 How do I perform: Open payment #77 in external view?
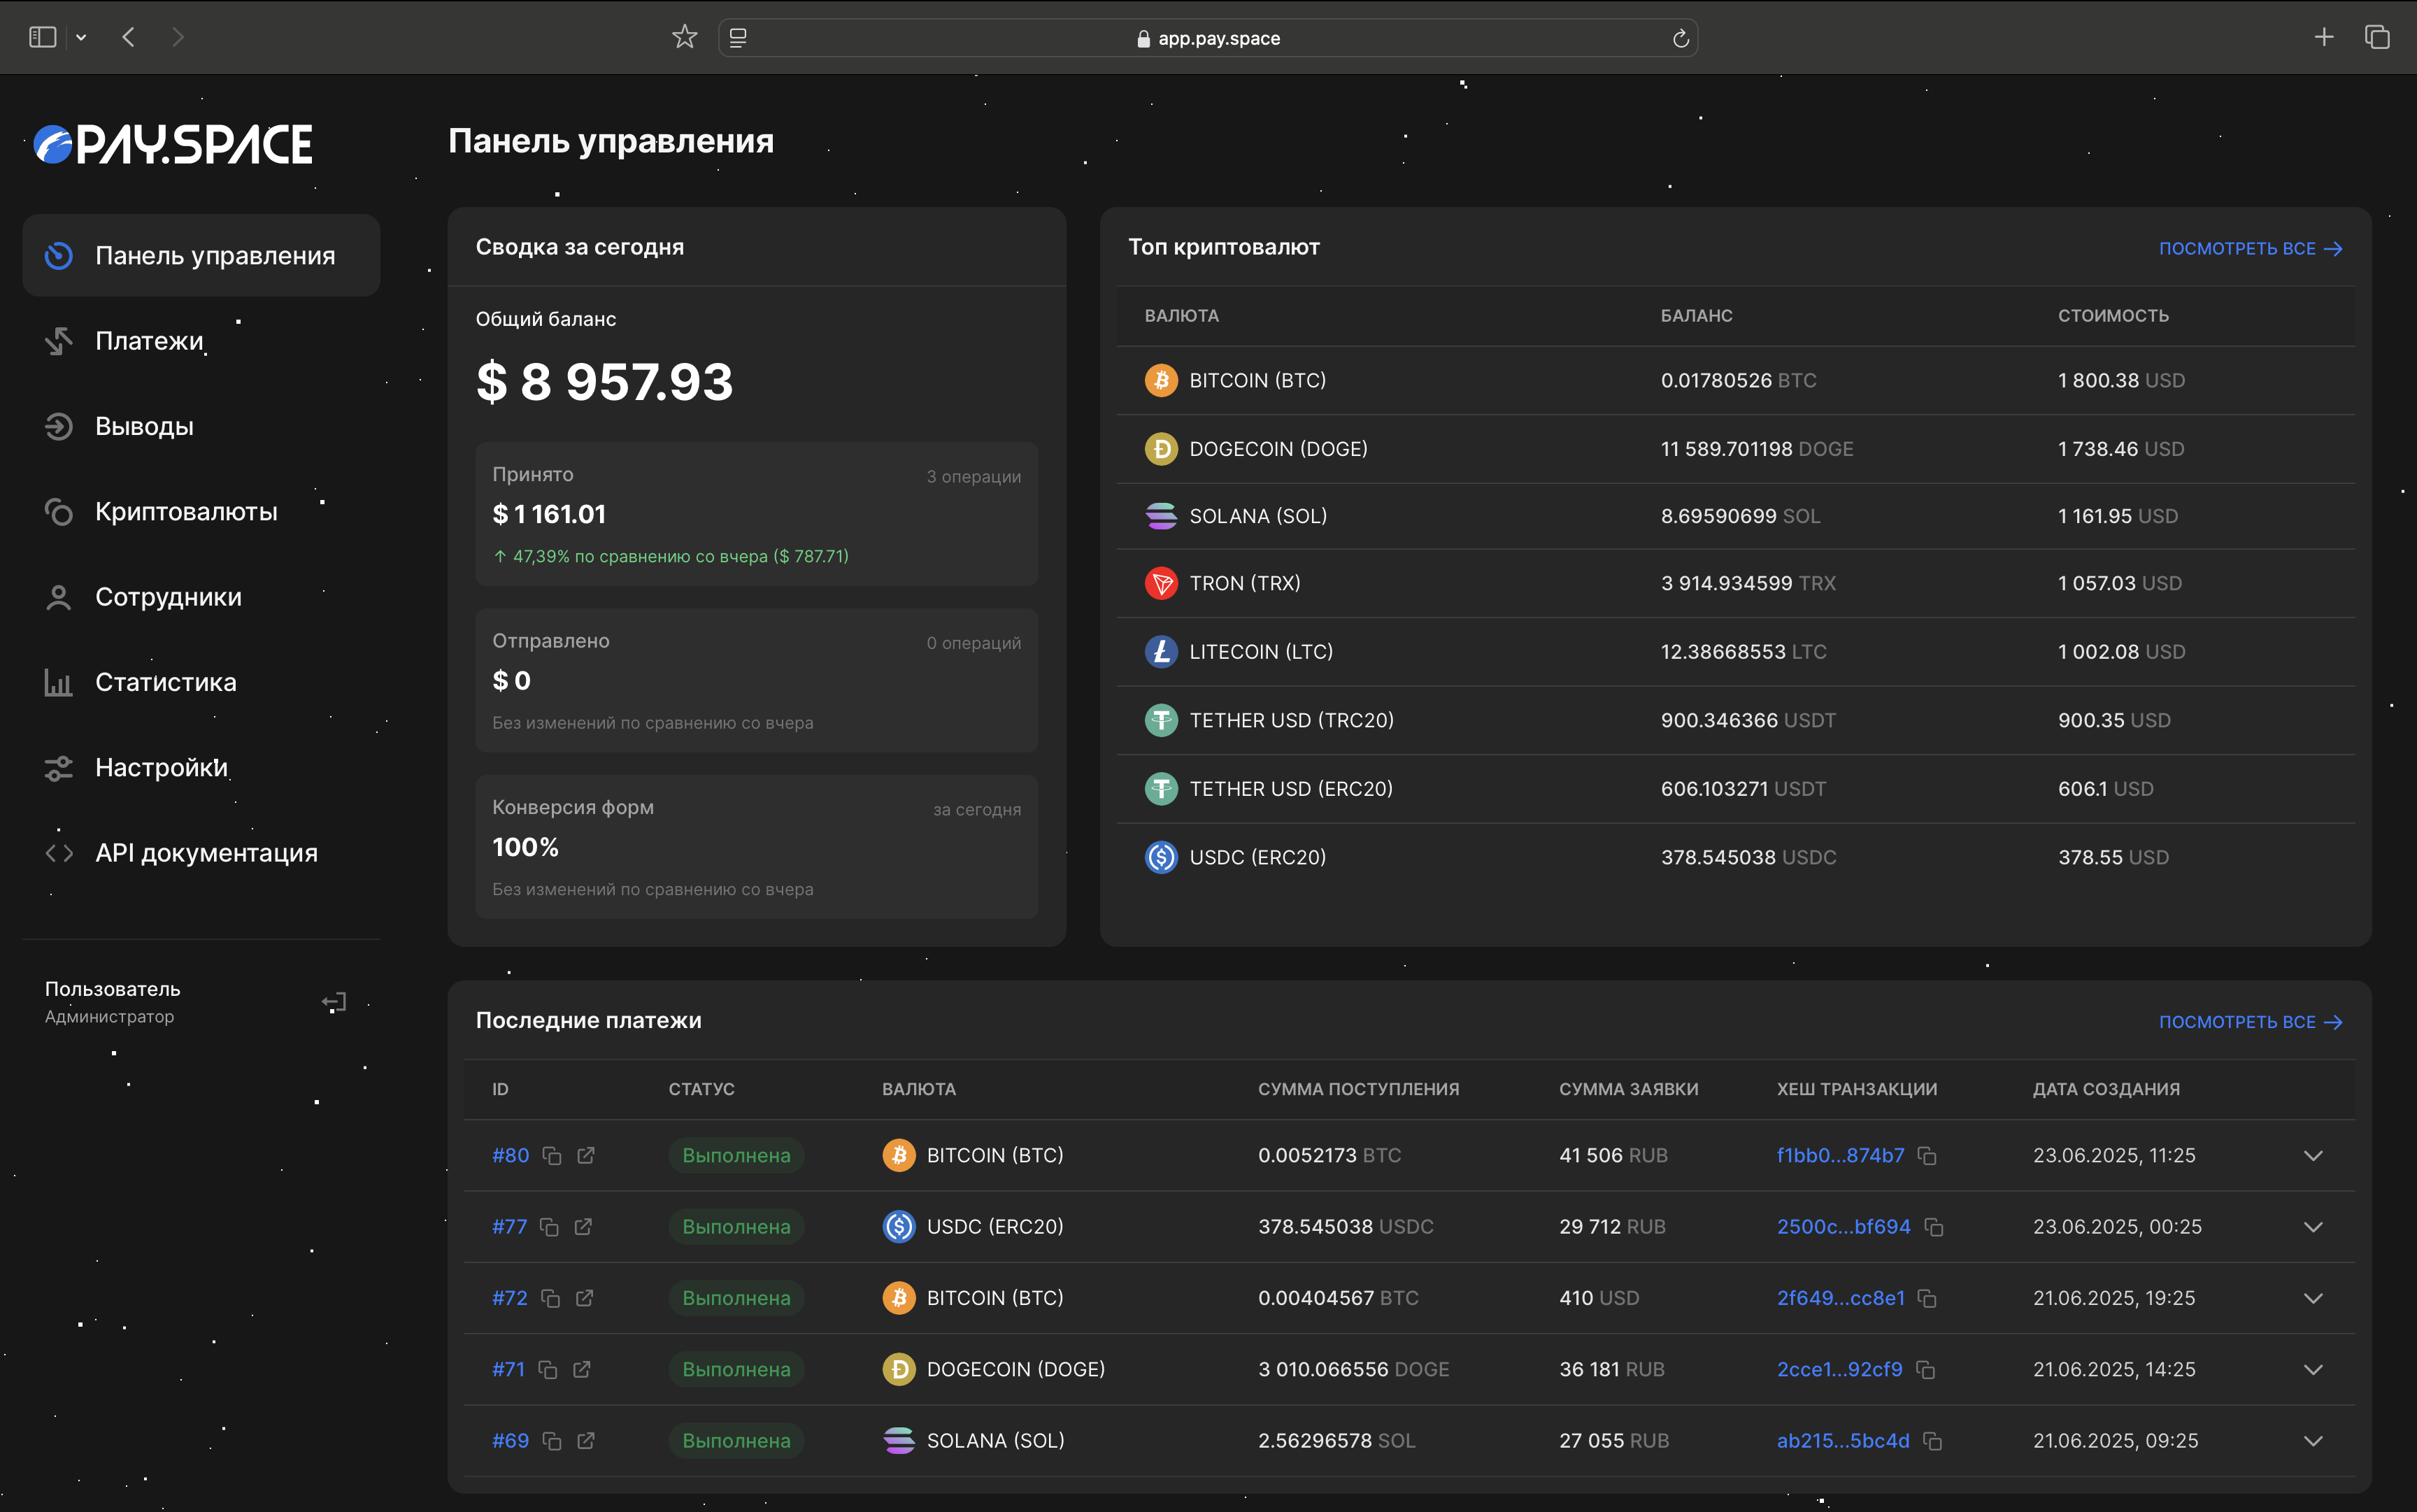(583, 1227)
